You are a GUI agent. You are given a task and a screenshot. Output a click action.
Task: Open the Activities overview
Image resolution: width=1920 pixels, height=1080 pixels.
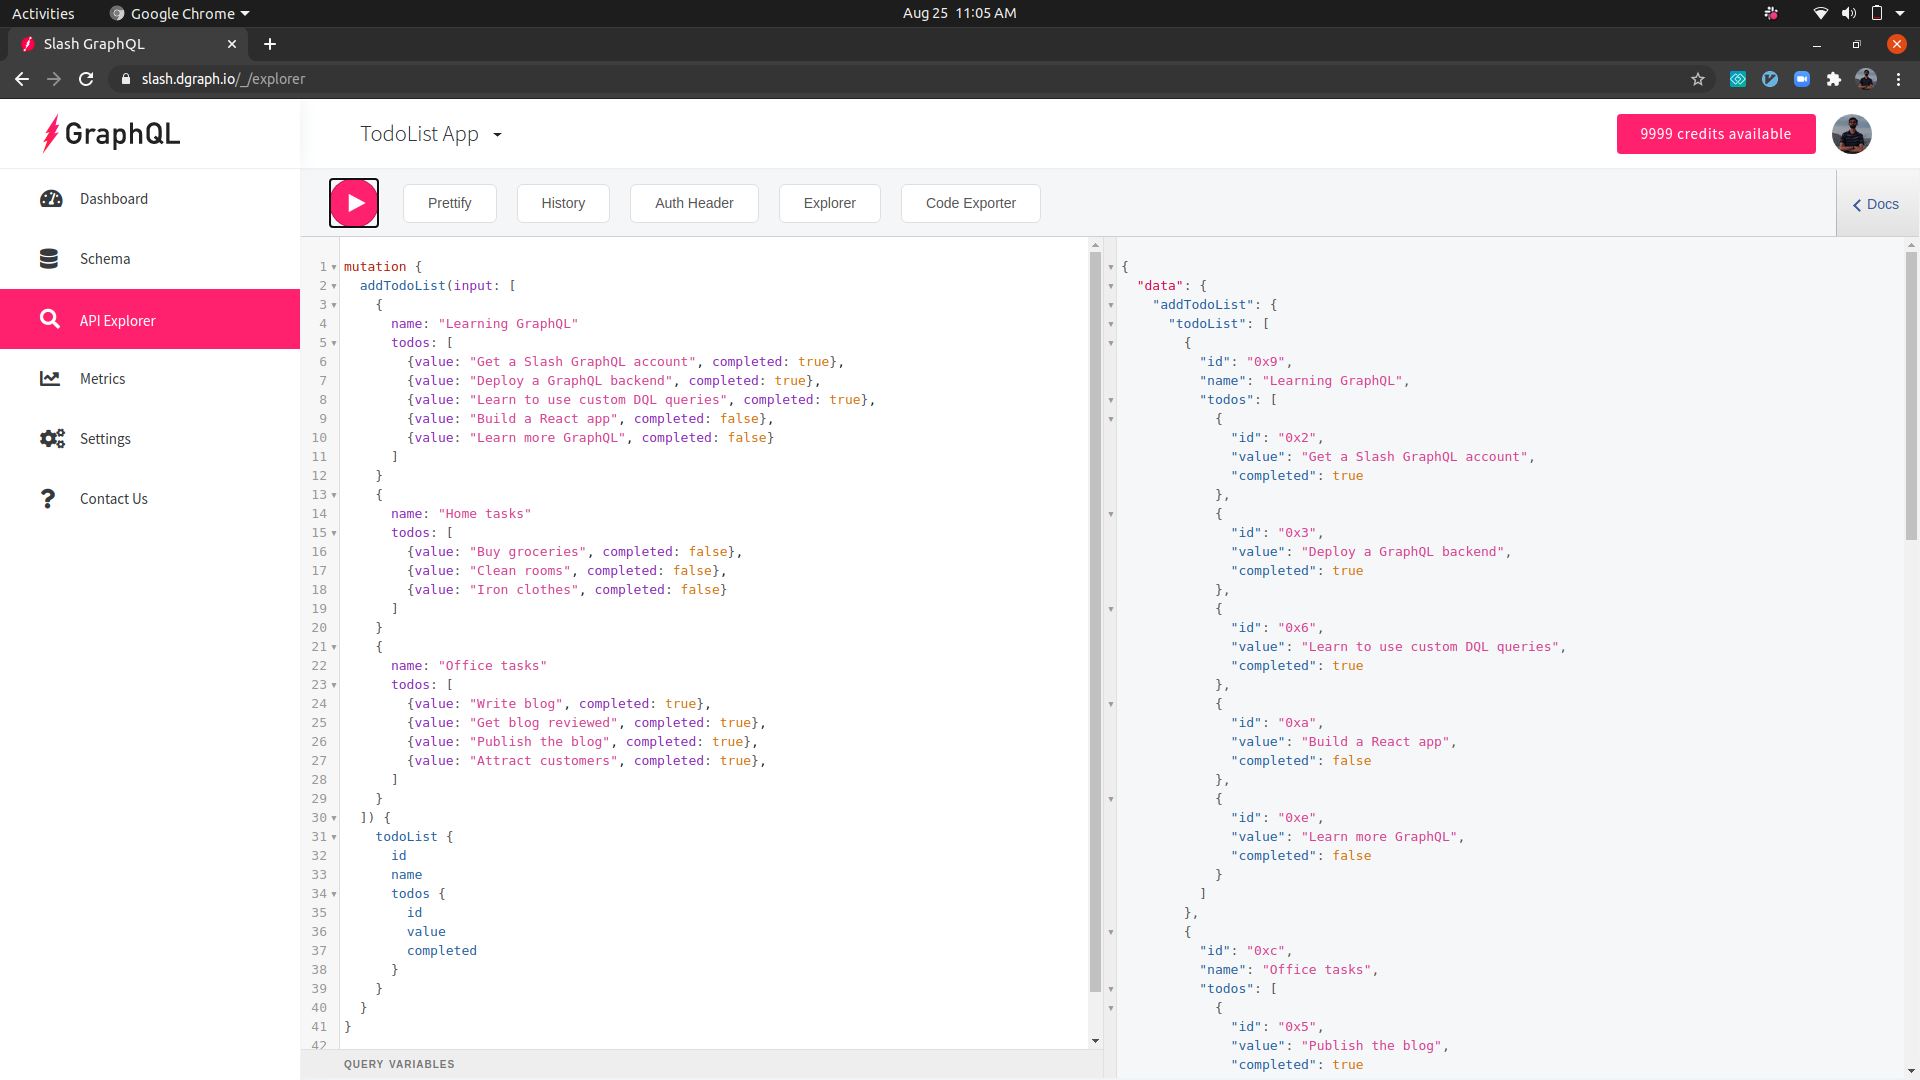click(43, 13)
